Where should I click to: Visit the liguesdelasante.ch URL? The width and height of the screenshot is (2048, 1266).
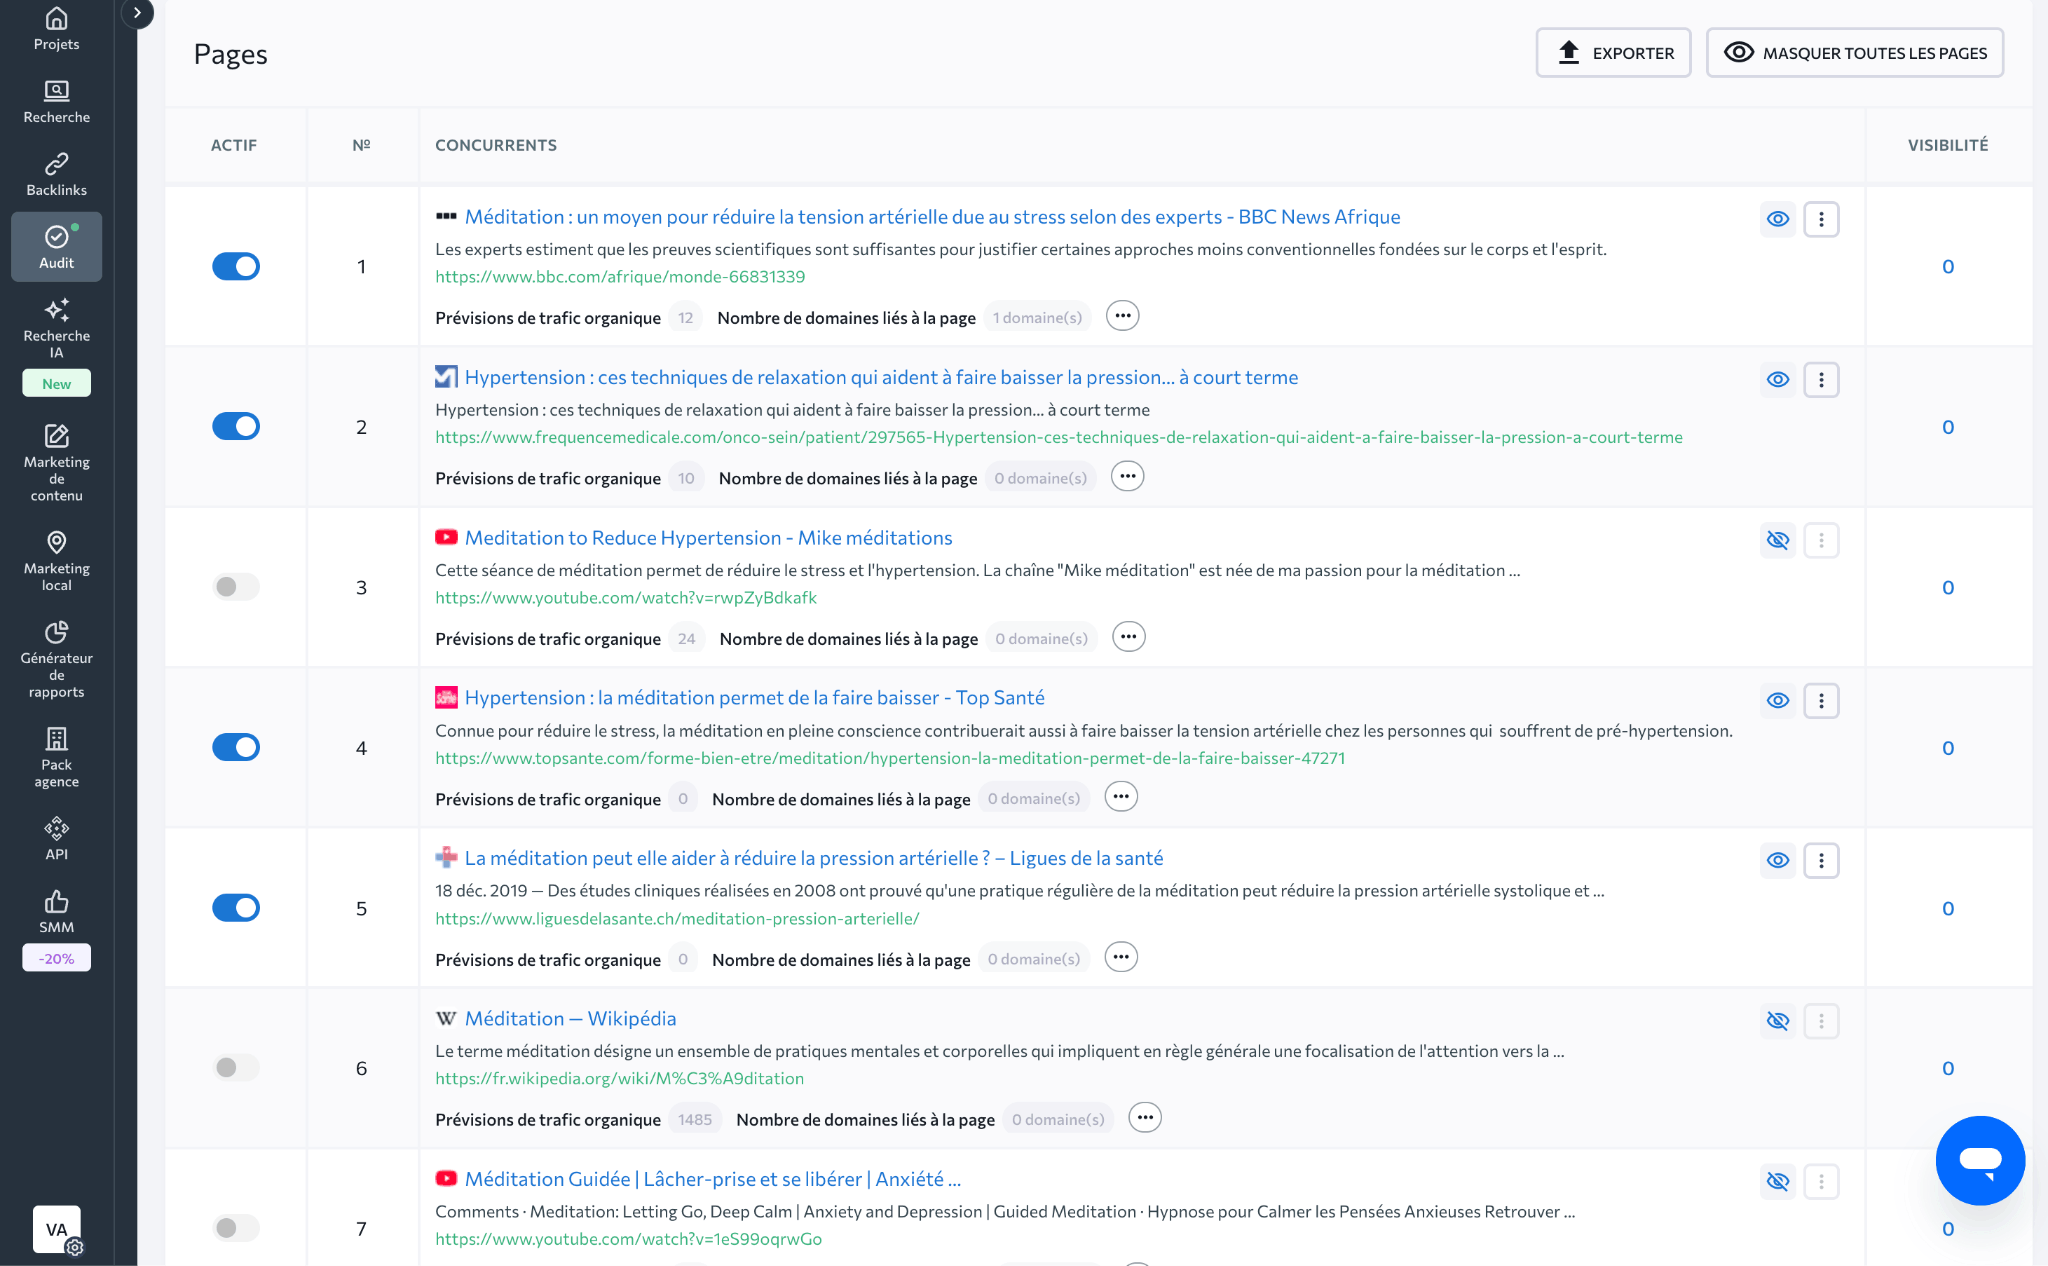(x=677, y=918)
